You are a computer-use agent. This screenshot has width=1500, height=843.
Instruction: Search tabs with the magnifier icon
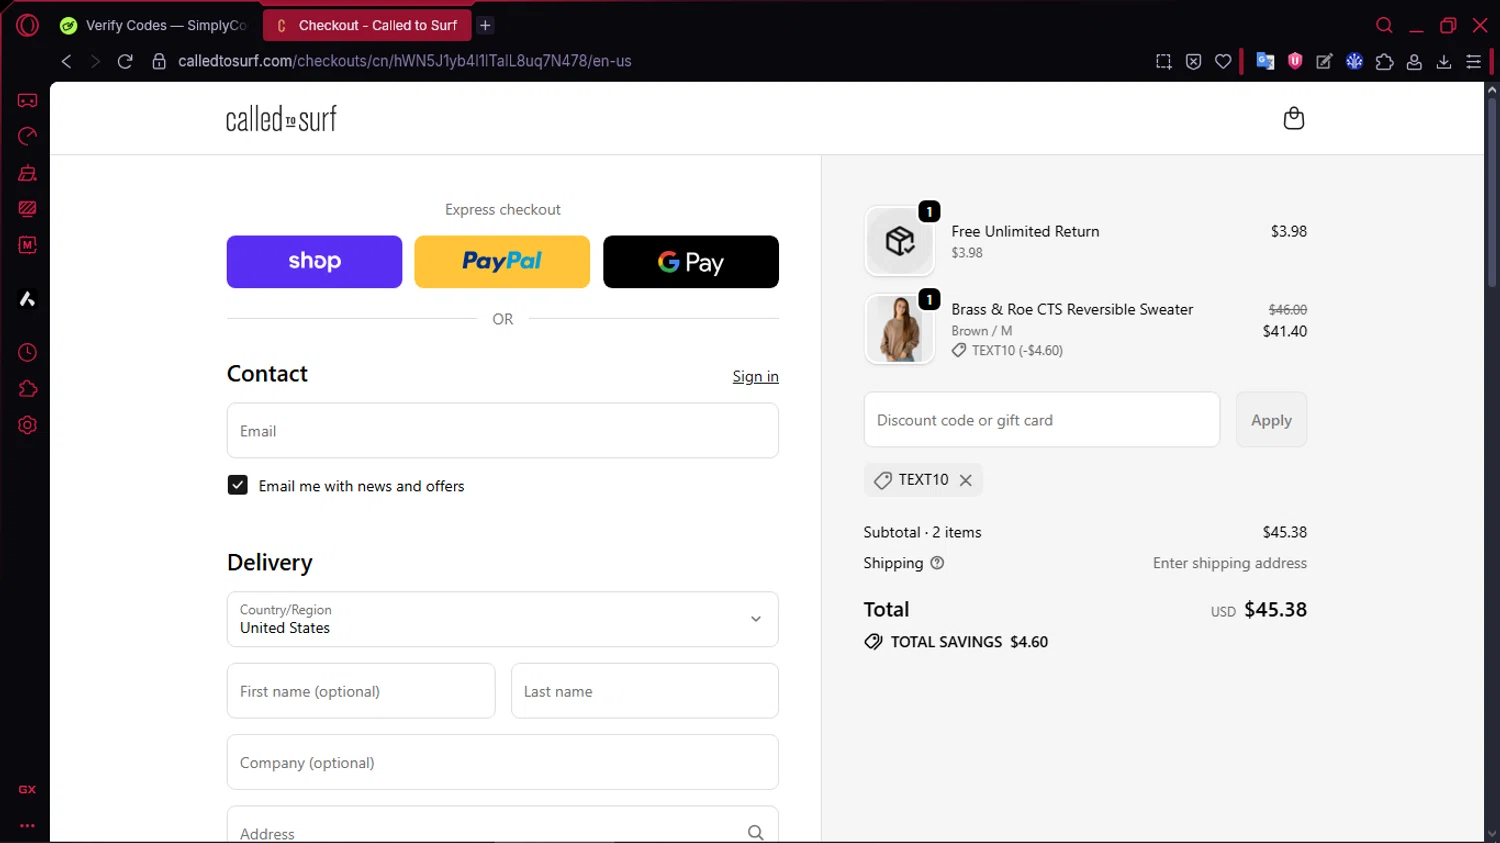point(1384,25)
